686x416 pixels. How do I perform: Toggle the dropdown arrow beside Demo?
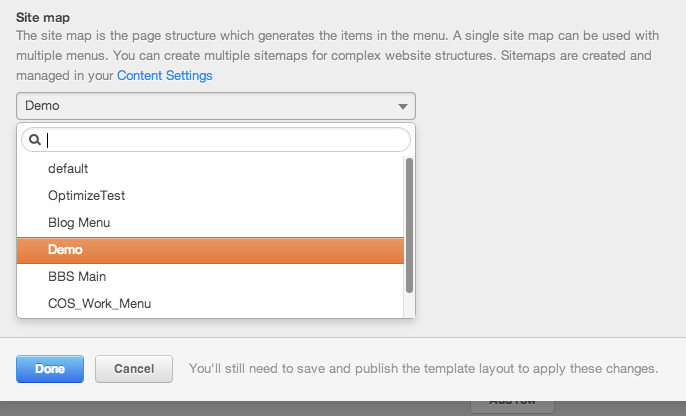coord(403,106)
